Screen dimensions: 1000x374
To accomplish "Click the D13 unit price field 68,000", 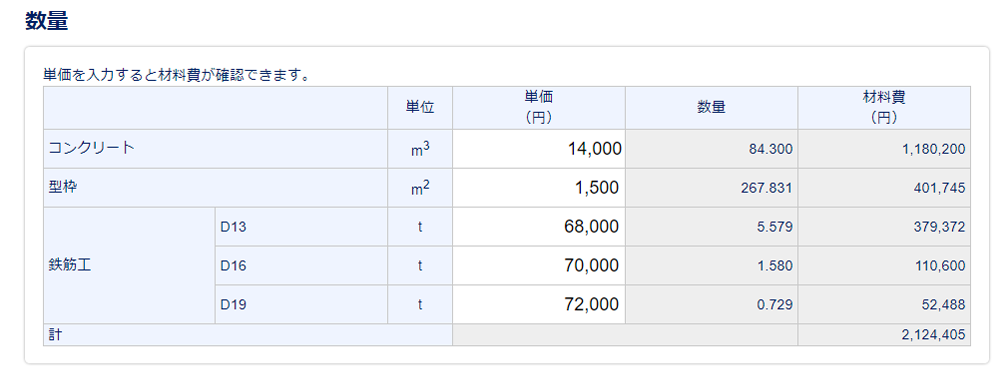I will [538, 227].
